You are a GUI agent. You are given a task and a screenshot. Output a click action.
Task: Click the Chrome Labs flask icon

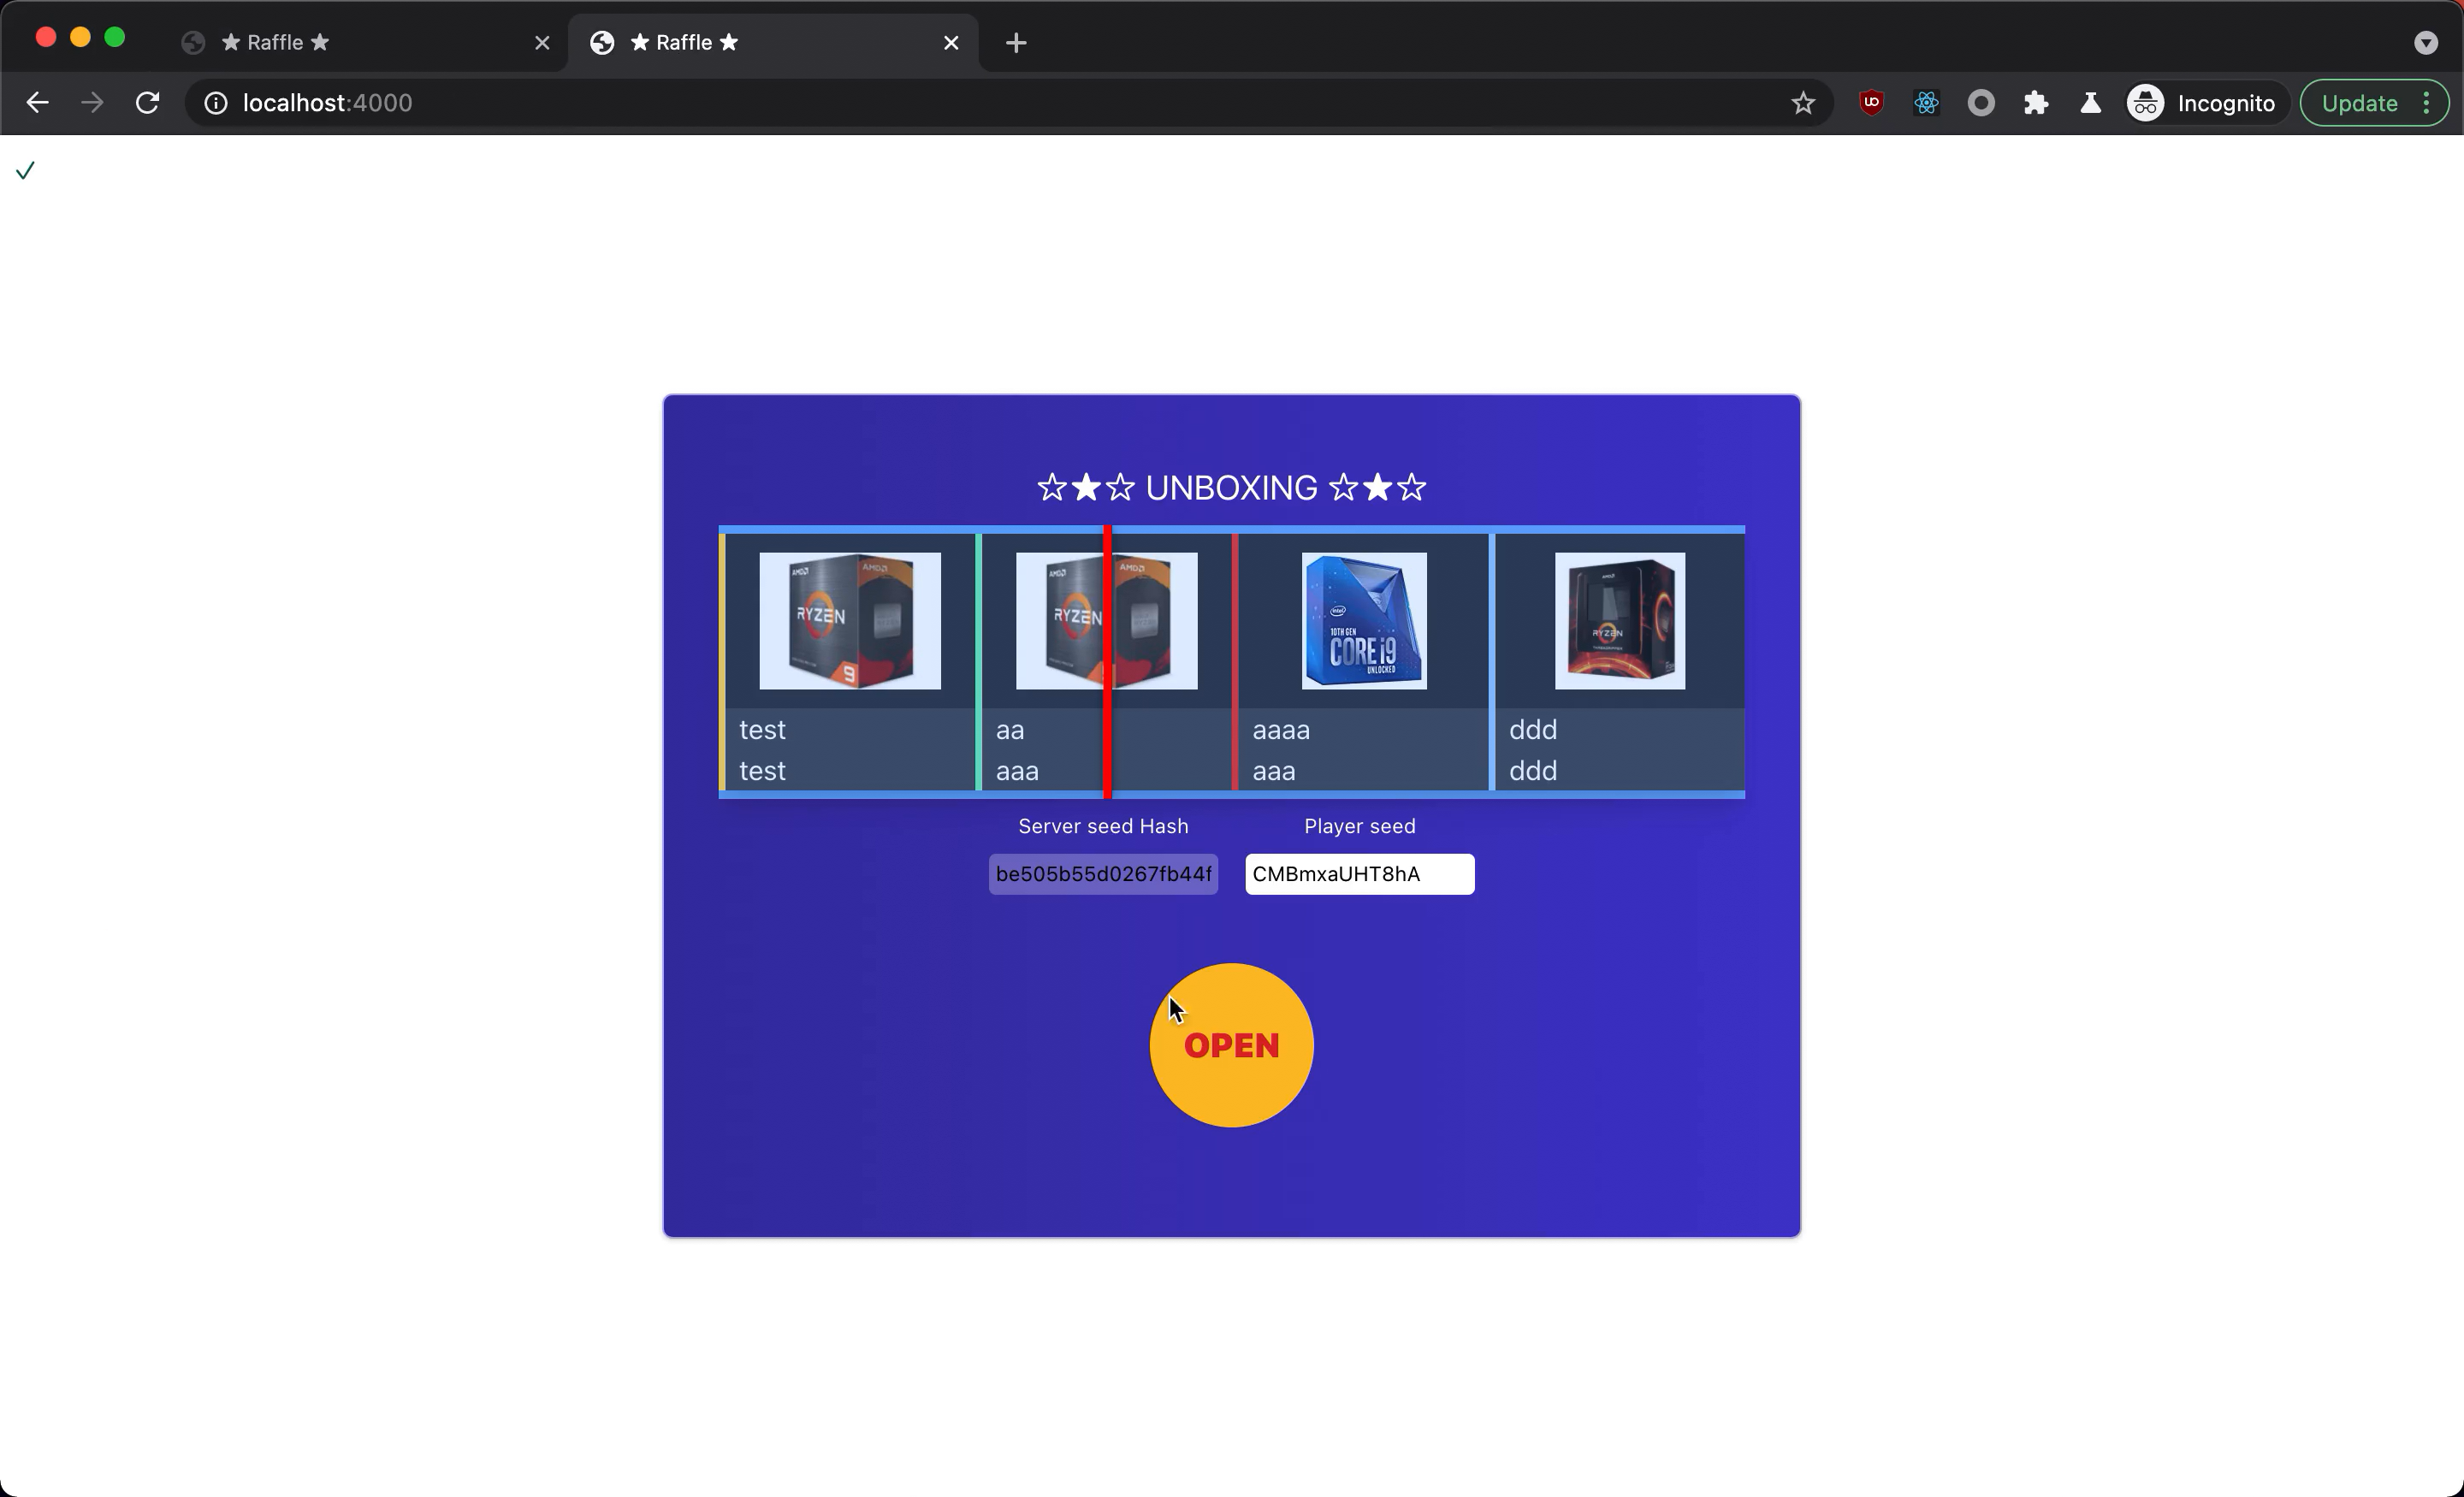(x=2090, y=103)
